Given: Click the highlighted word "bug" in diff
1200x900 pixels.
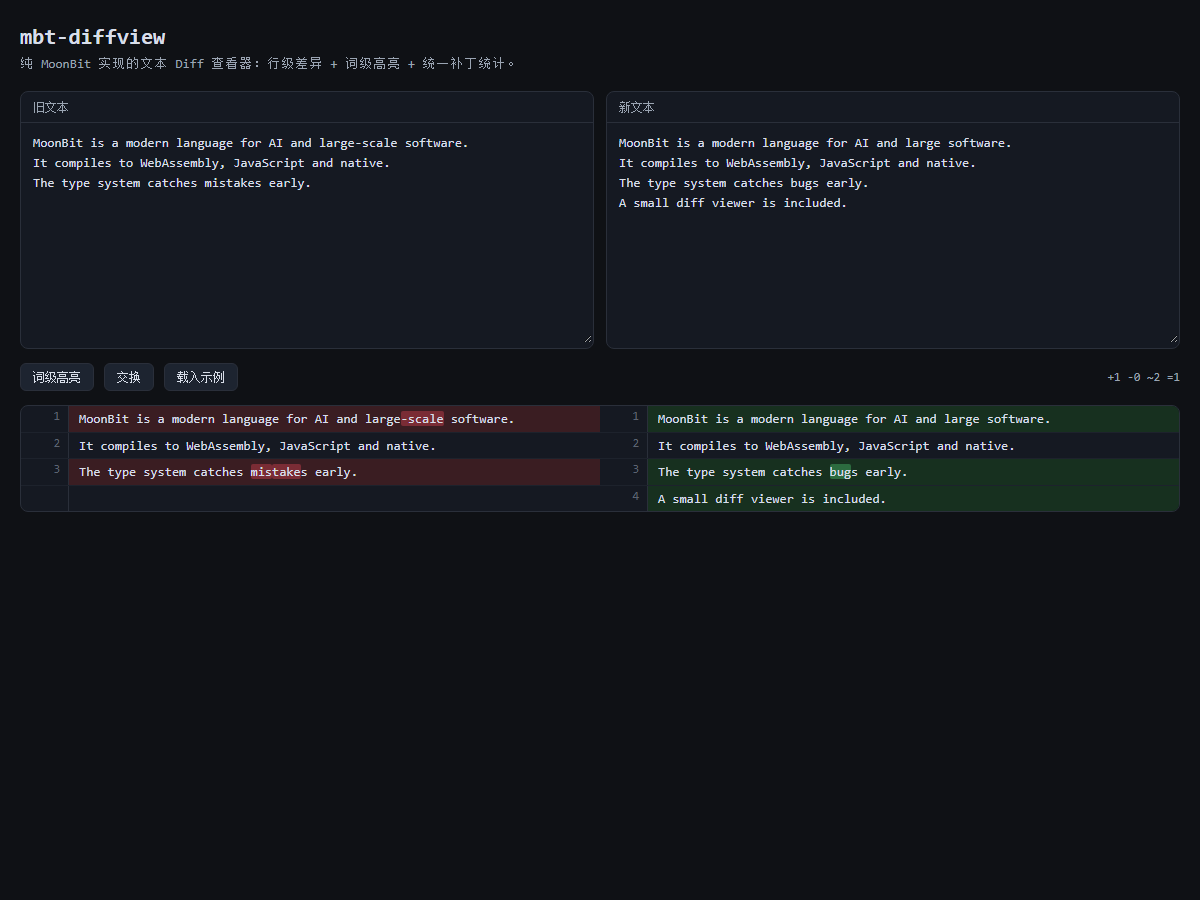Looking at the screenshot, I should point(840,472).
